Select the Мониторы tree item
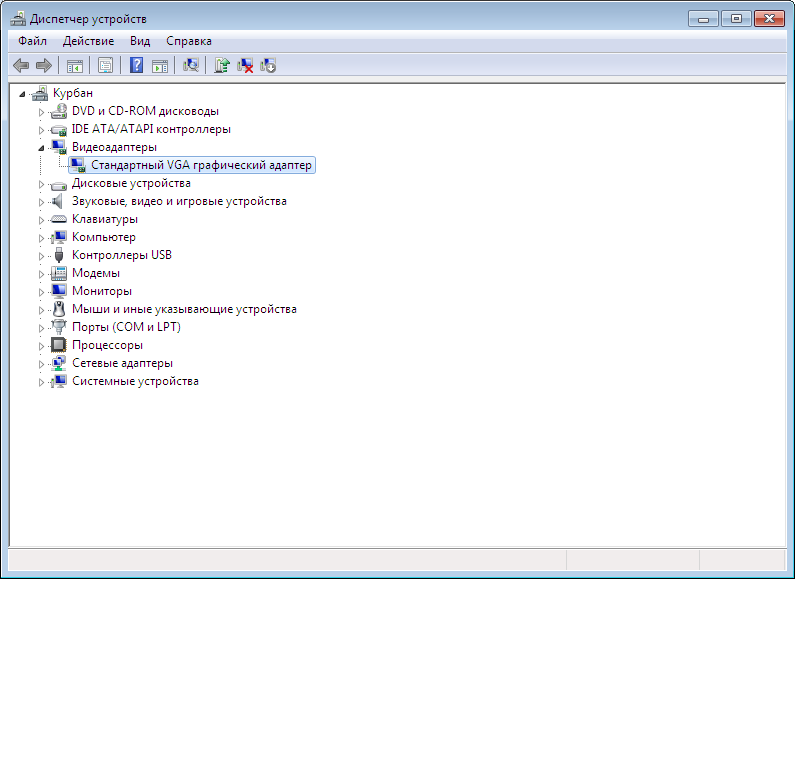 (101, 291)
